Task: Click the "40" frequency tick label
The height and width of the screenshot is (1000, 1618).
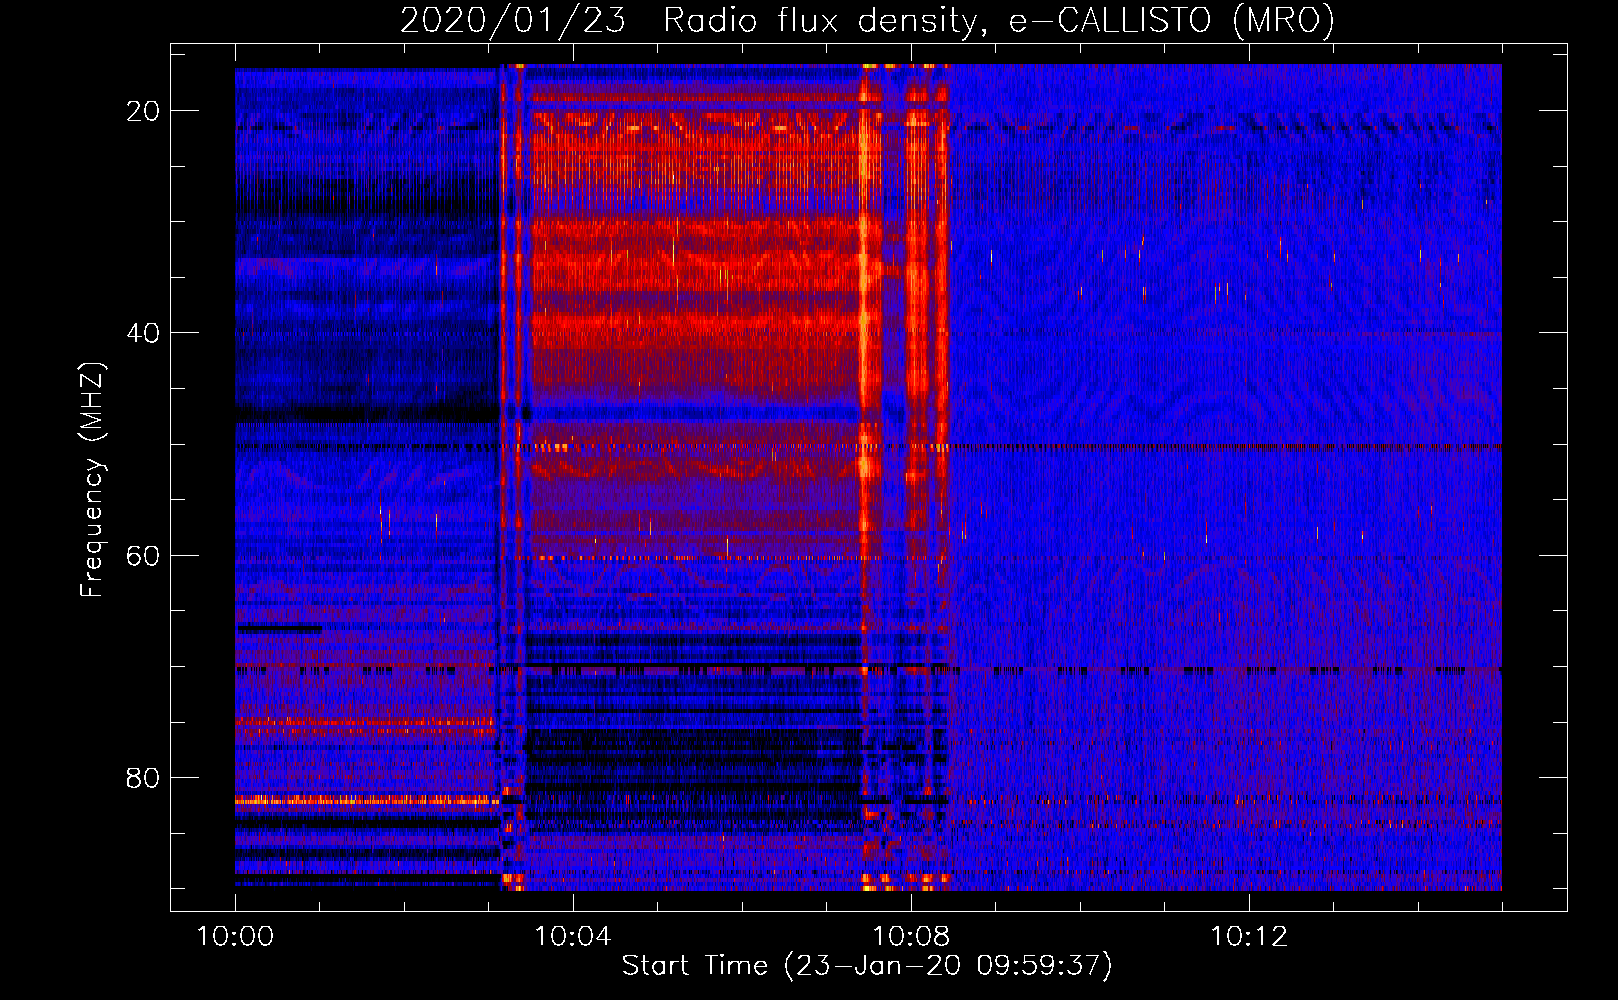Action: [x=143, y=333]
